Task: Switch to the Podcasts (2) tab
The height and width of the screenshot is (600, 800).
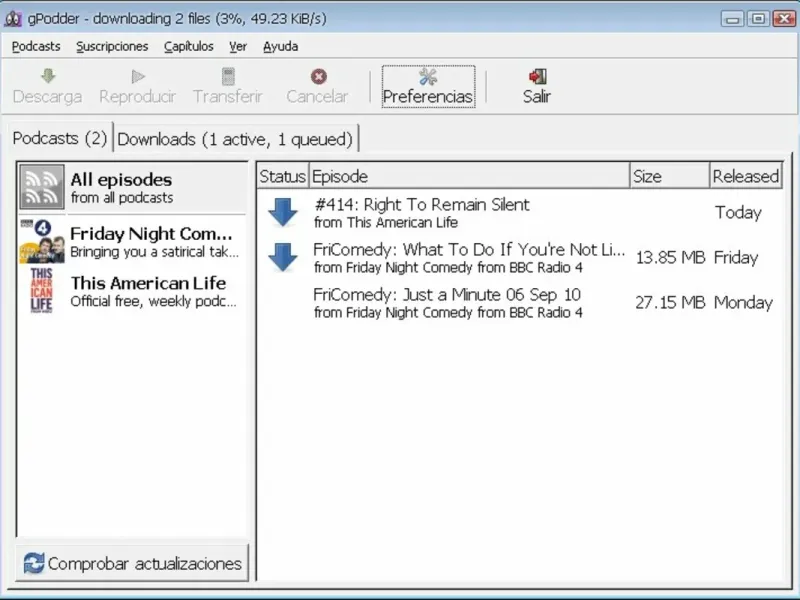Action: [x=60, y=138]
